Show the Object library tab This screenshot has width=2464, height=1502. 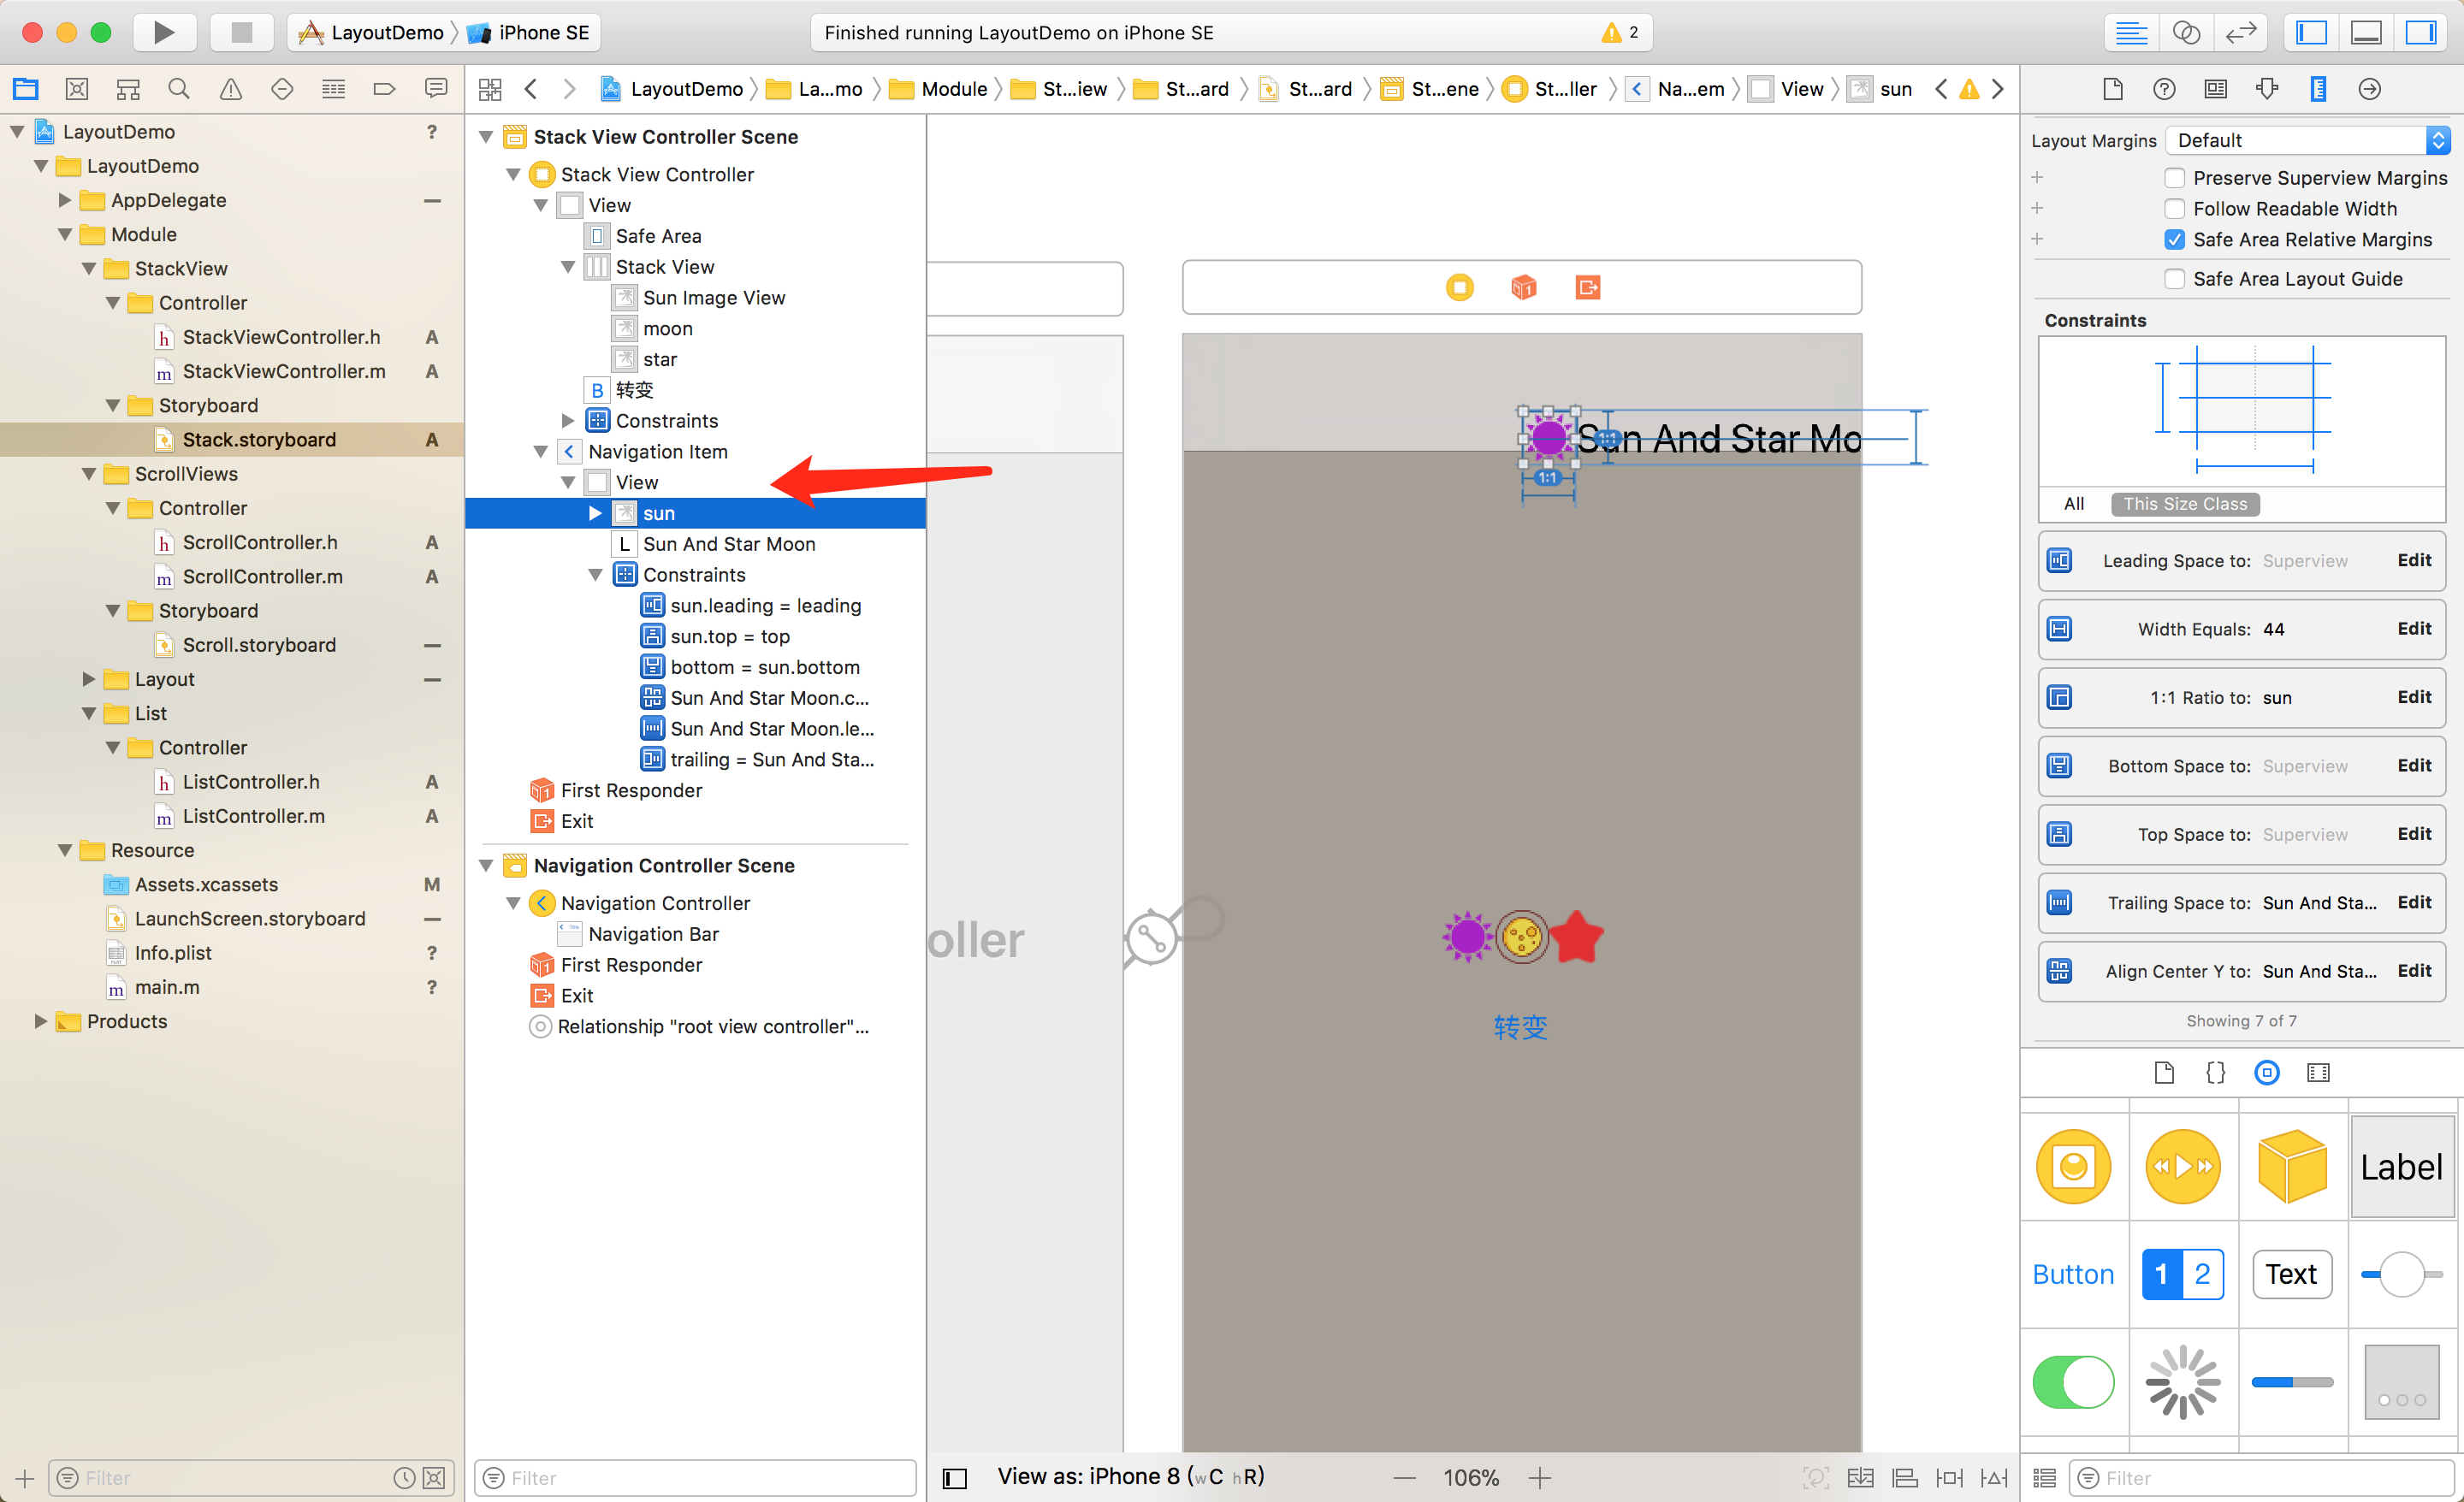click(2267, 1073)
